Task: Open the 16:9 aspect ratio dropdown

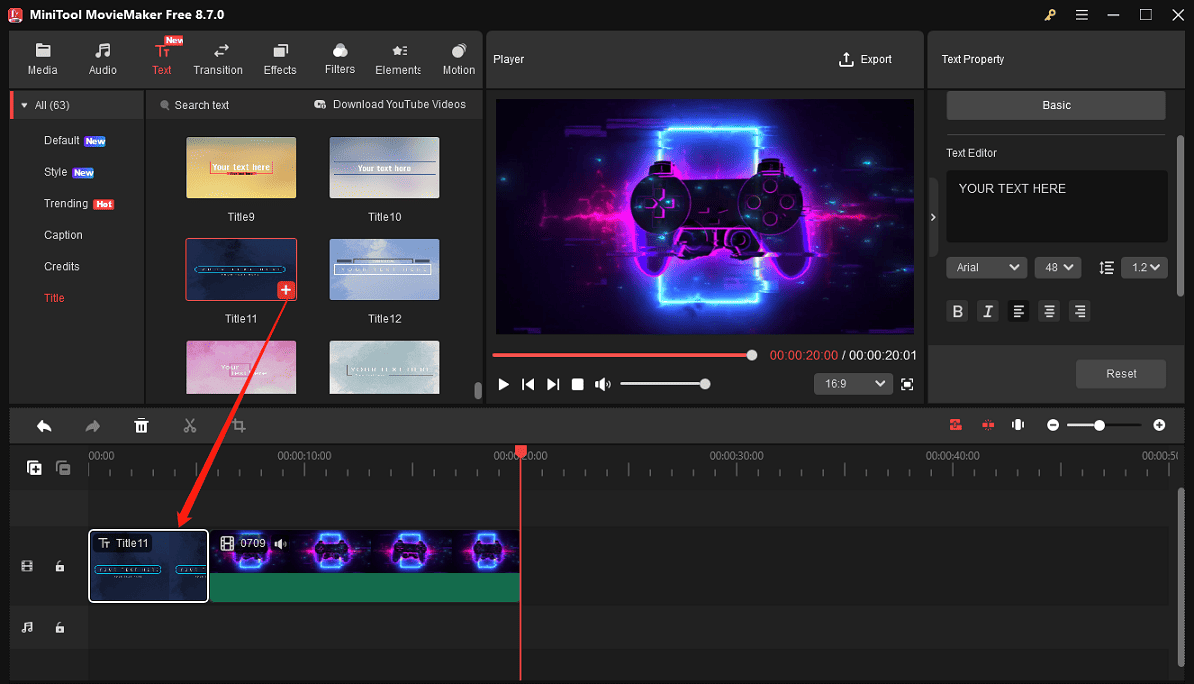Action: click(853, 384)
